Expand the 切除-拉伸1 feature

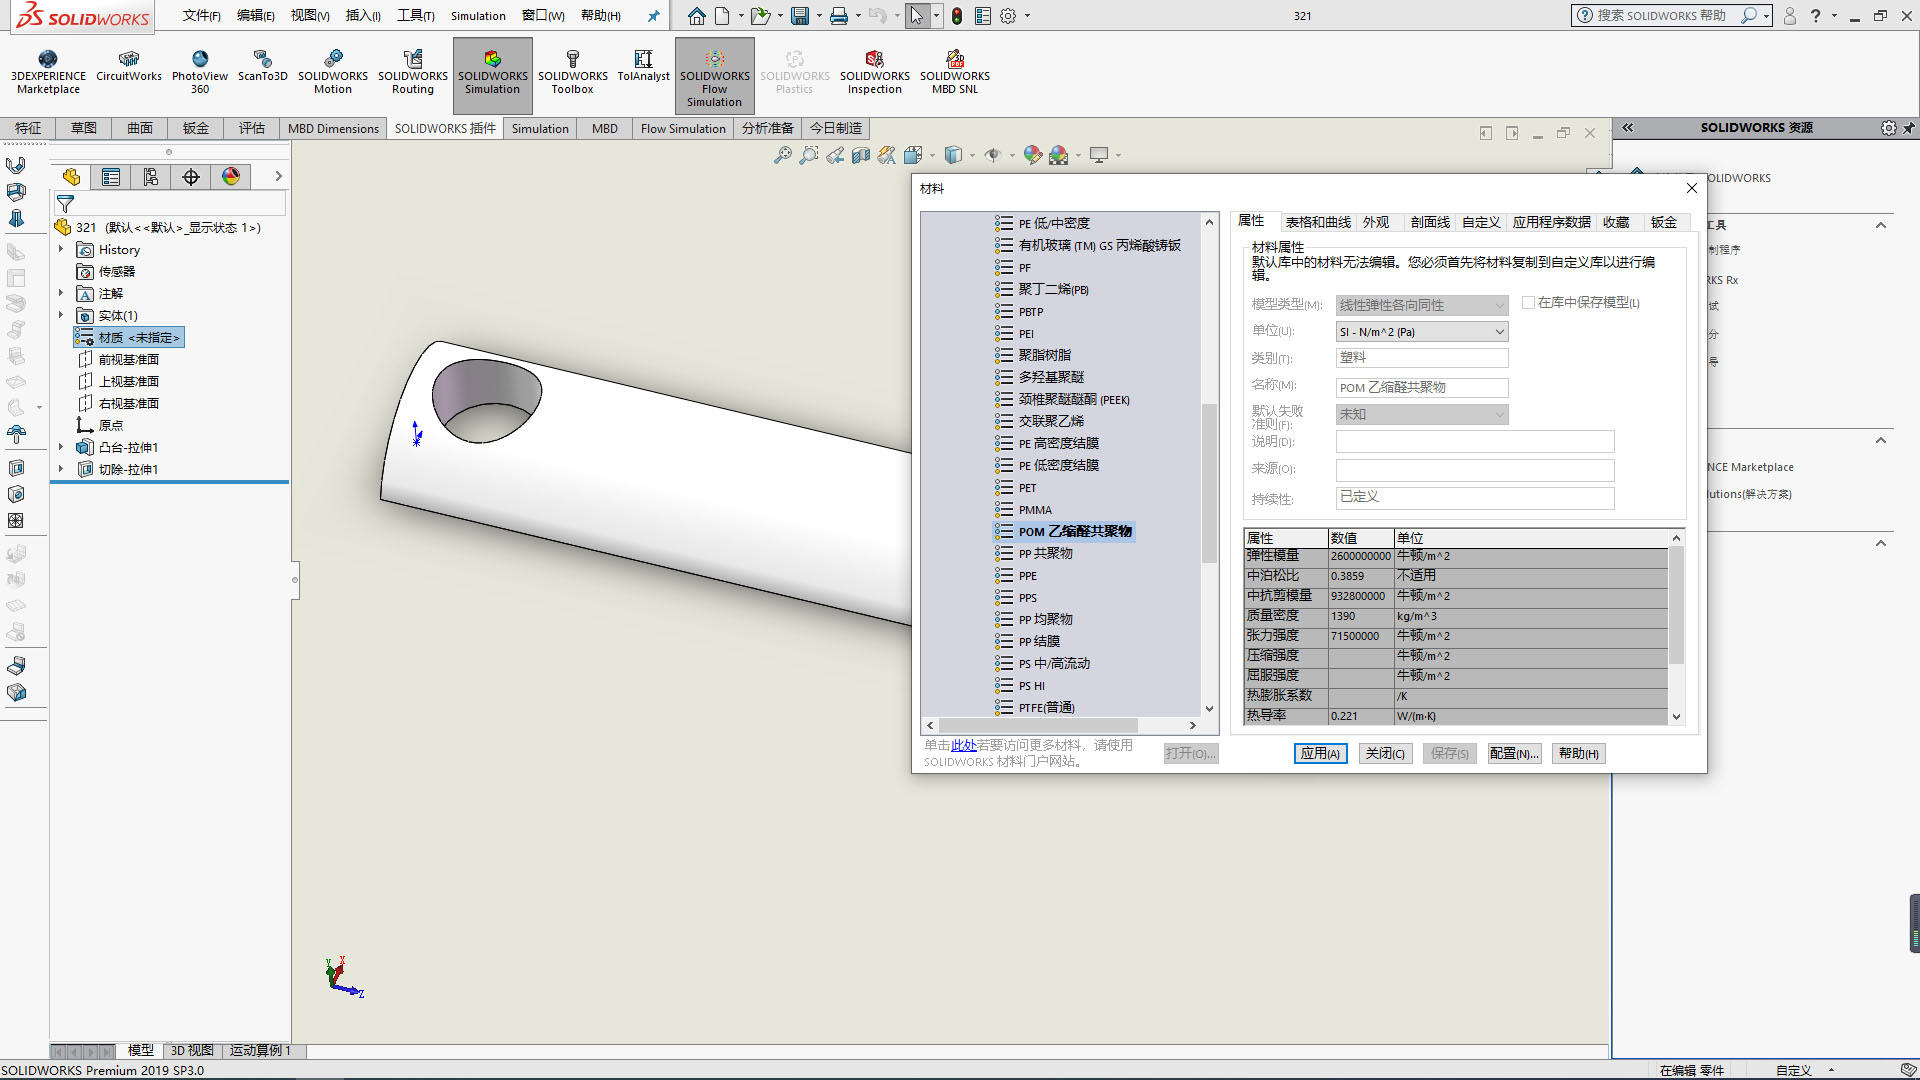[x=61, y=469]
